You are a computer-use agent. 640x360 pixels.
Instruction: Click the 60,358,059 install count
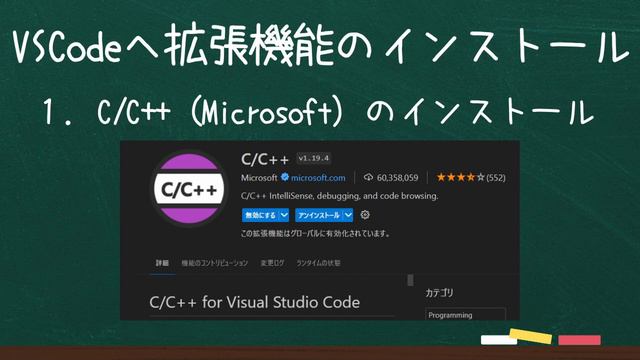(x=397, y=178)
